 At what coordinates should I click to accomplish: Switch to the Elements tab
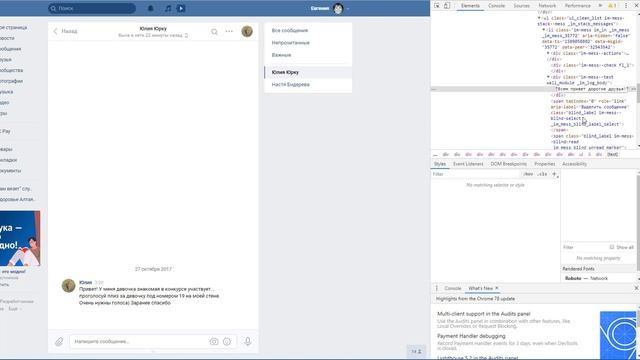(470, 6)
